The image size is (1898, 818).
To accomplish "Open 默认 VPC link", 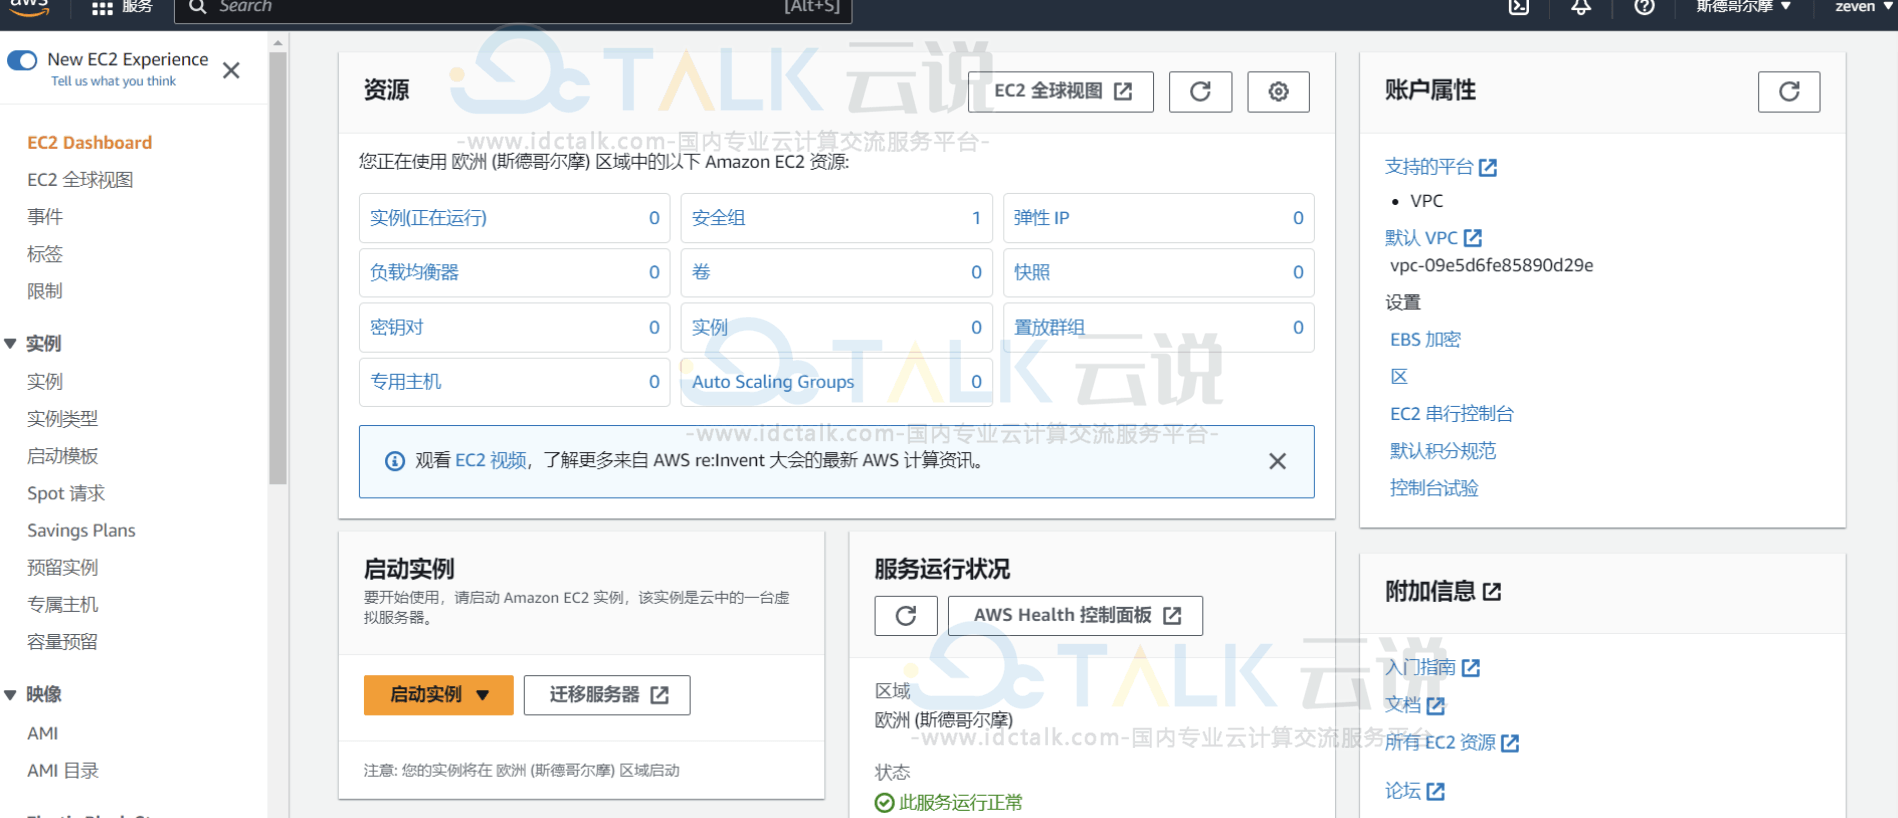I will pos(1433,238).
